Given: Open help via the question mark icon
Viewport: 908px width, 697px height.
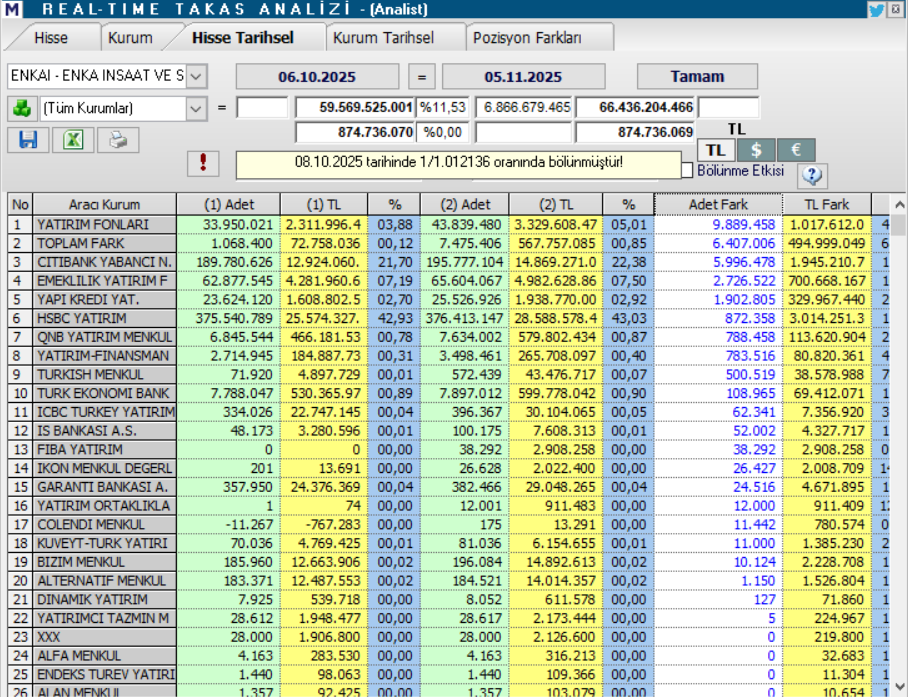Looking at the screenshot, I should [x=812, y=175].
